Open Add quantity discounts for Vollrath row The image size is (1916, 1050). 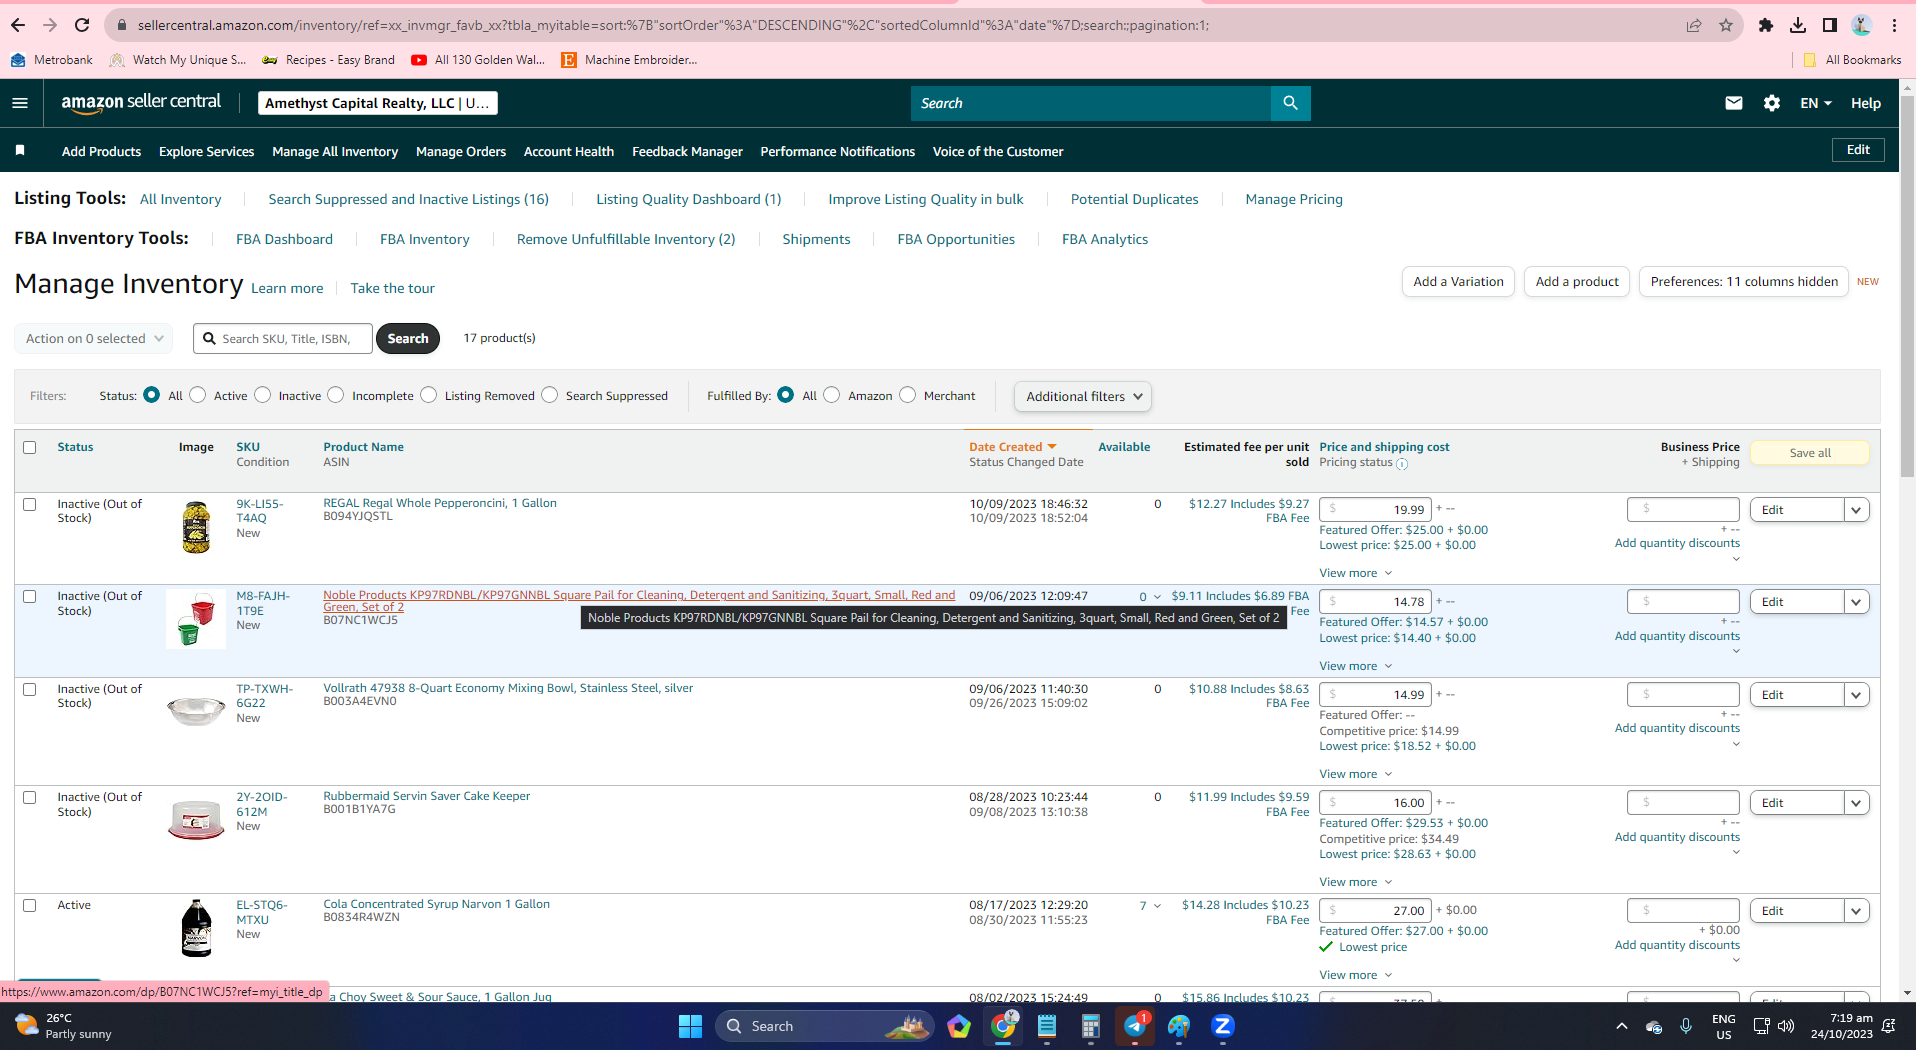(1677, 728)
